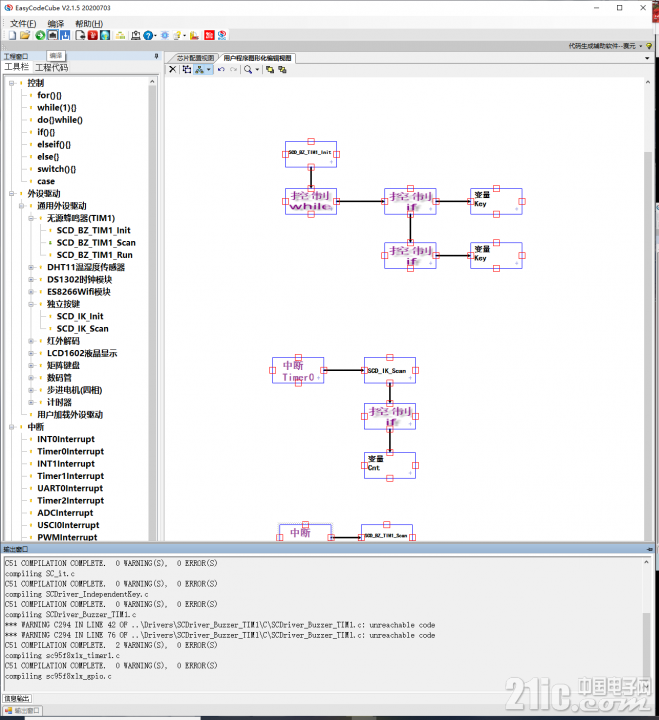The height and width of the screenshot is (720, 659).
Task: Click the globe icon in the toolbar
Action: click(x=105, y=35)
